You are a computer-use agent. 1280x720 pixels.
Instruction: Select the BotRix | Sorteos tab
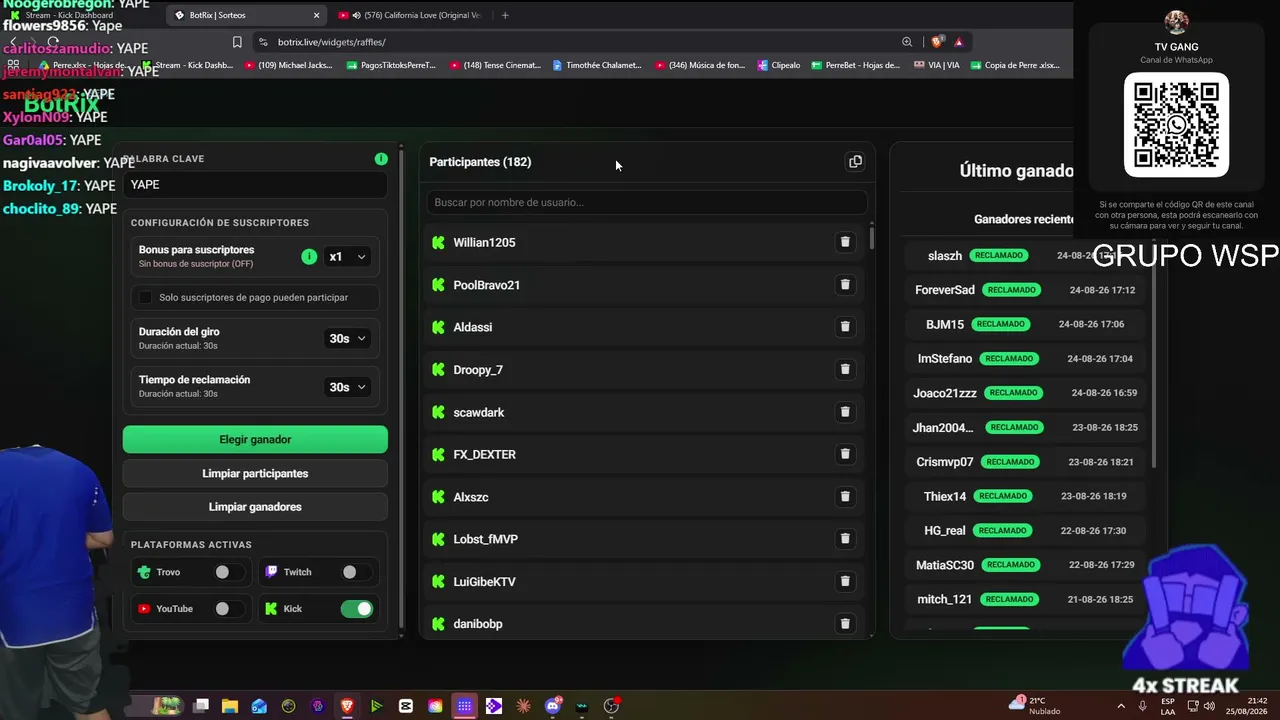[244, 15]
